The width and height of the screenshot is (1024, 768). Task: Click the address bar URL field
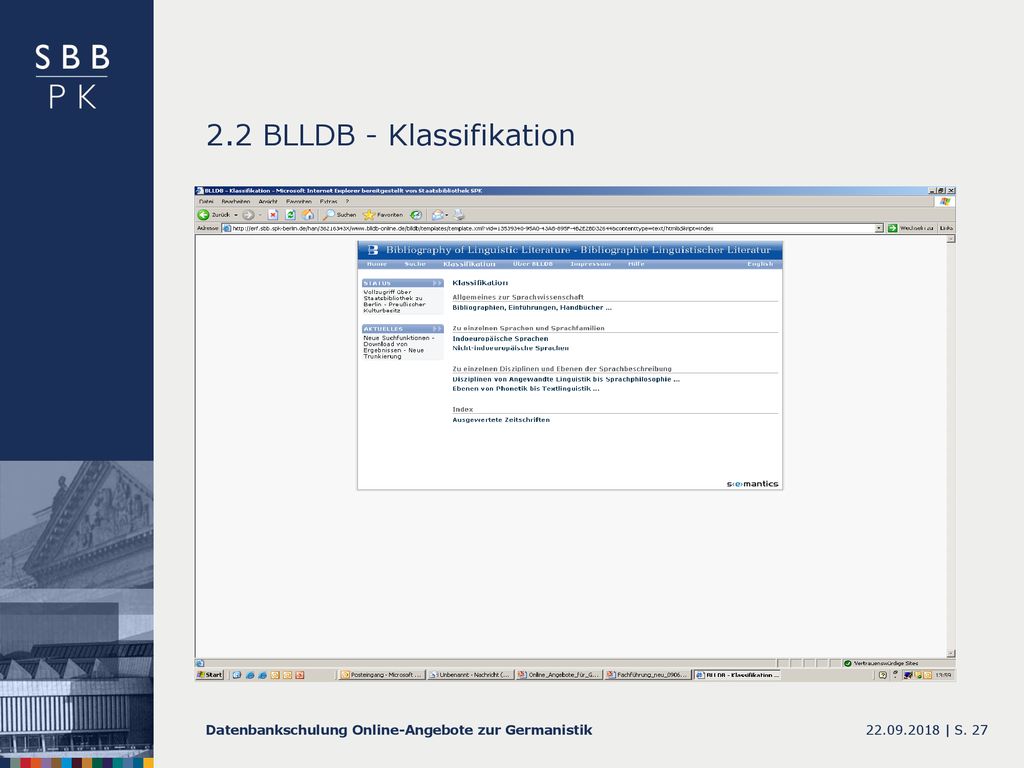(x=552, y=229)
